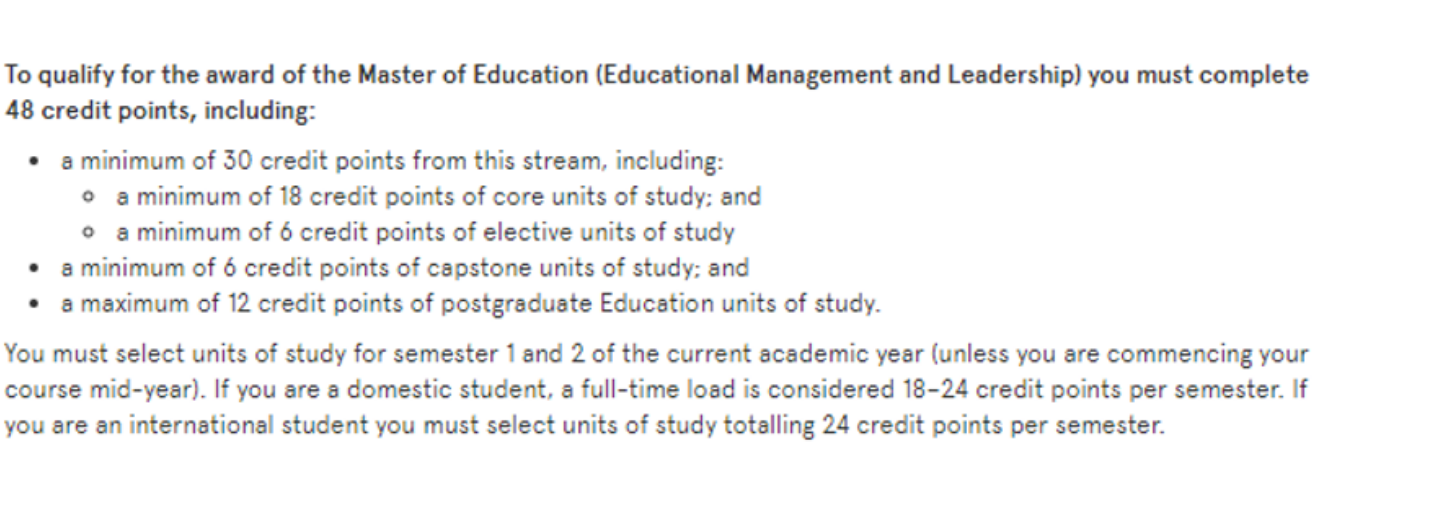Click the 'capstone units of study' bullet text
This screenshot has height=519, width=1430.
point(404,268)
